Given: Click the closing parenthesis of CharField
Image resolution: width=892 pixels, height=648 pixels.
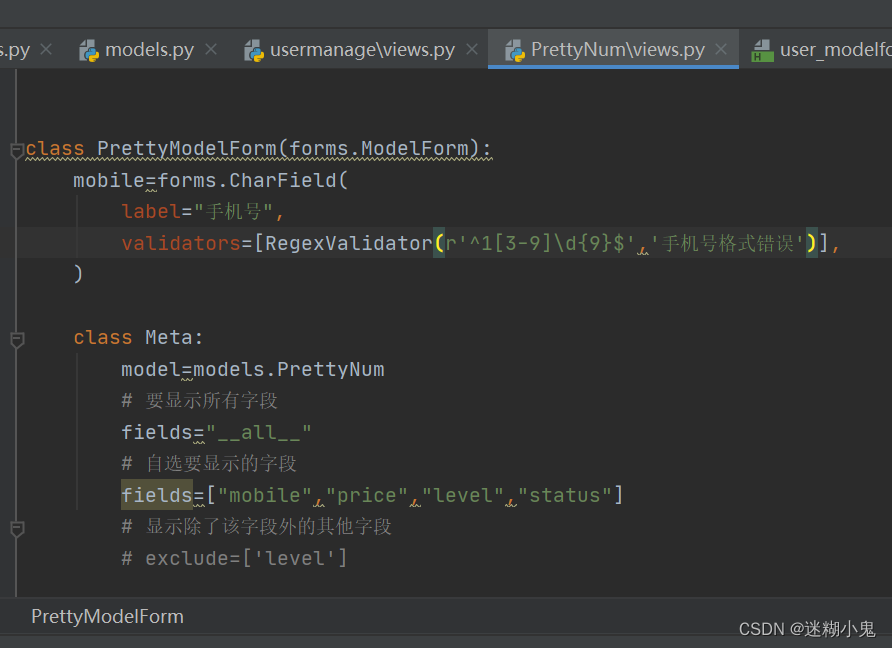Looking at the screenshot, I should tap(78, 274).
